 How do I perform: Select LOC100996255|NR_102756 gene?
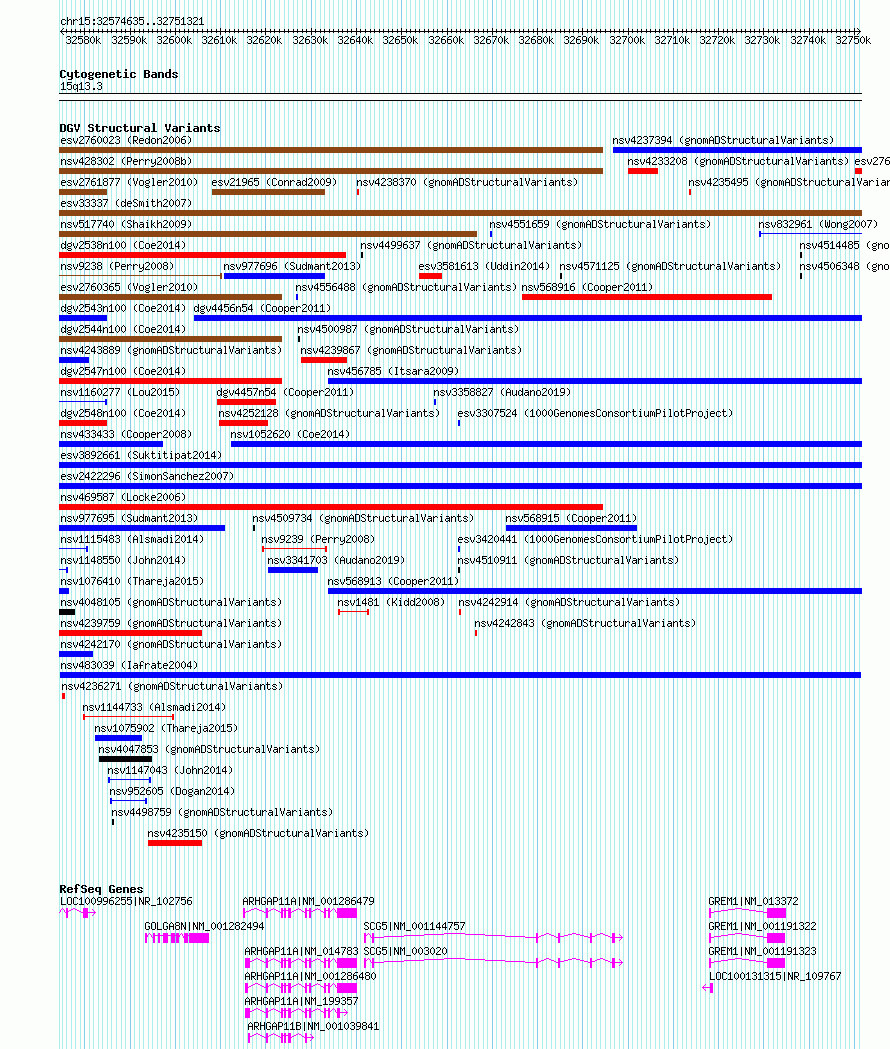click(126, 902)
